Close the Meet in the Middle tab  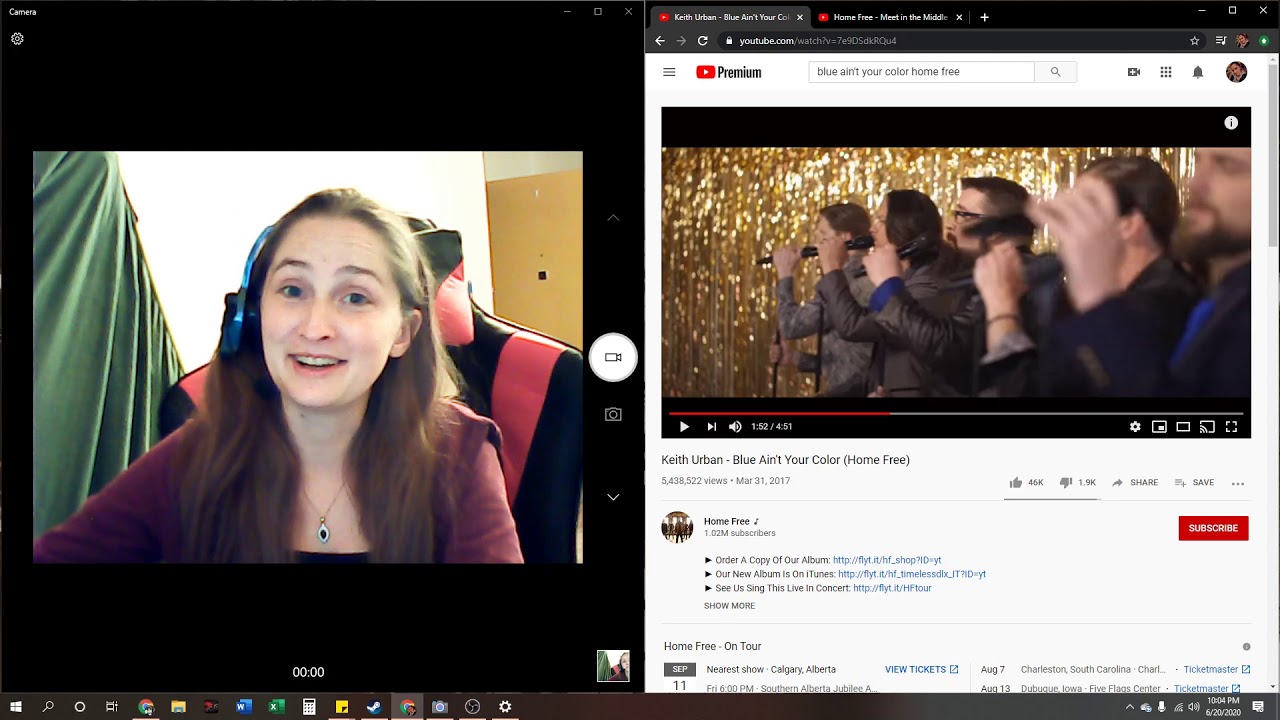coord(959,17)
